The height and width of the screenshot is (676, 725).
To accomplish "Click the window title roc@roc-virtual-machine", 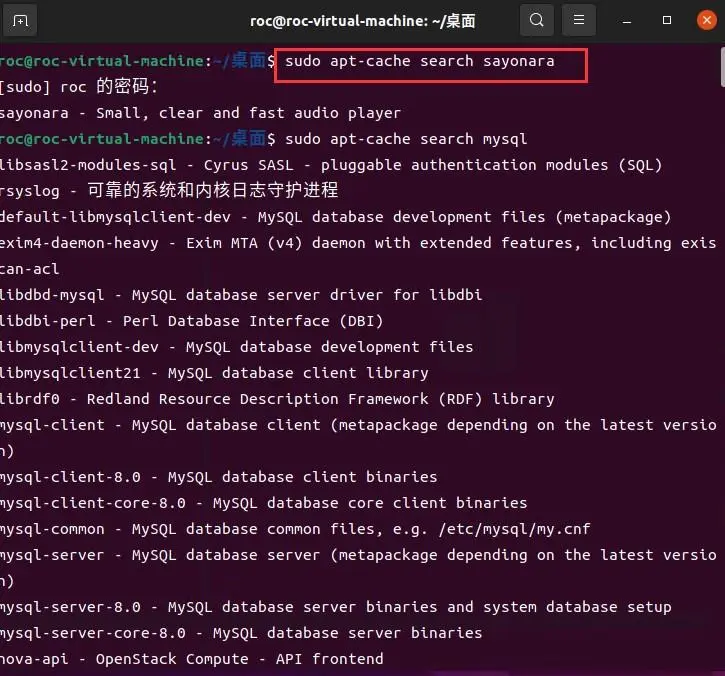I will [x=362, y=20].
